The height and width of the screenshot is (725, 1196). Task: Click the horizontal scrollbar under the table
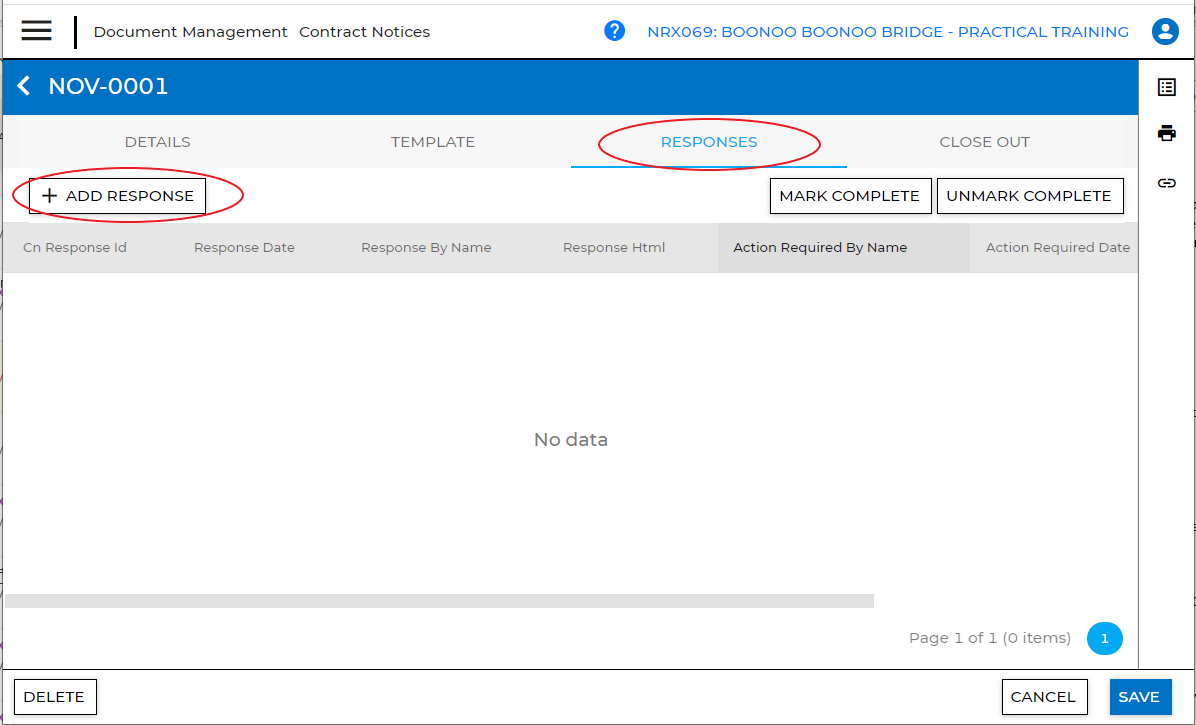pos(439,601)
